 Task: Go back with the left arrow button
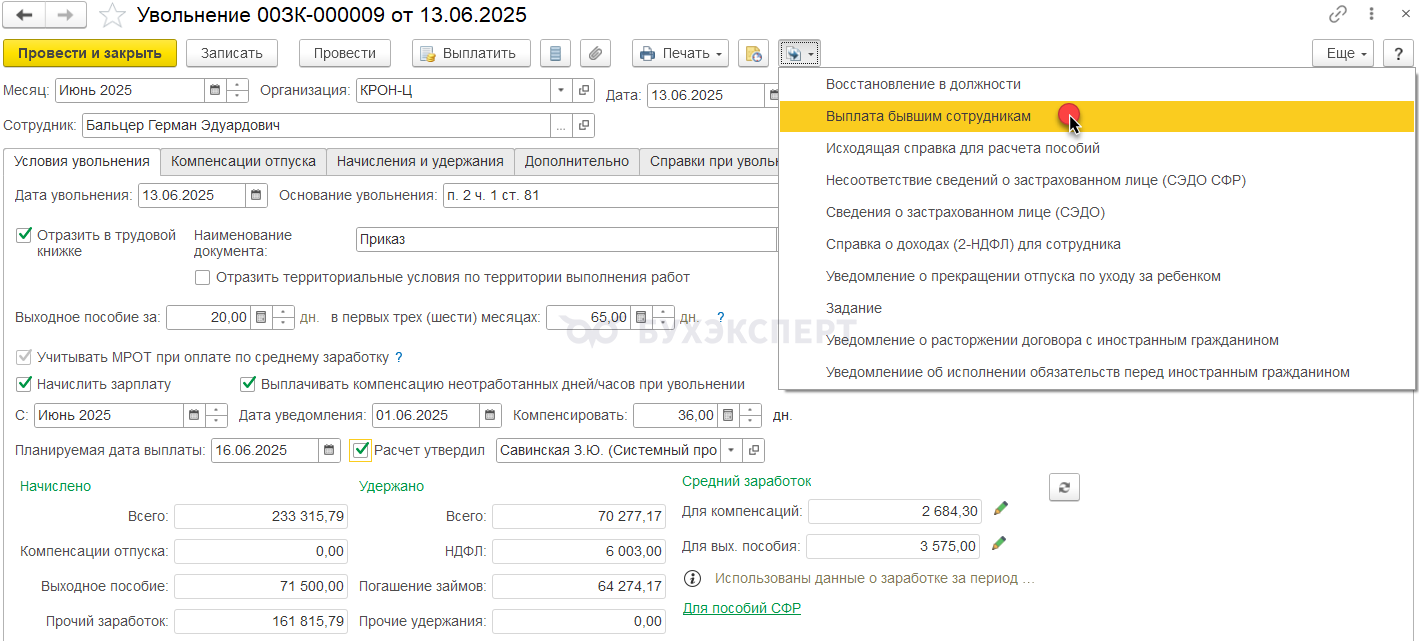(25, 15)
